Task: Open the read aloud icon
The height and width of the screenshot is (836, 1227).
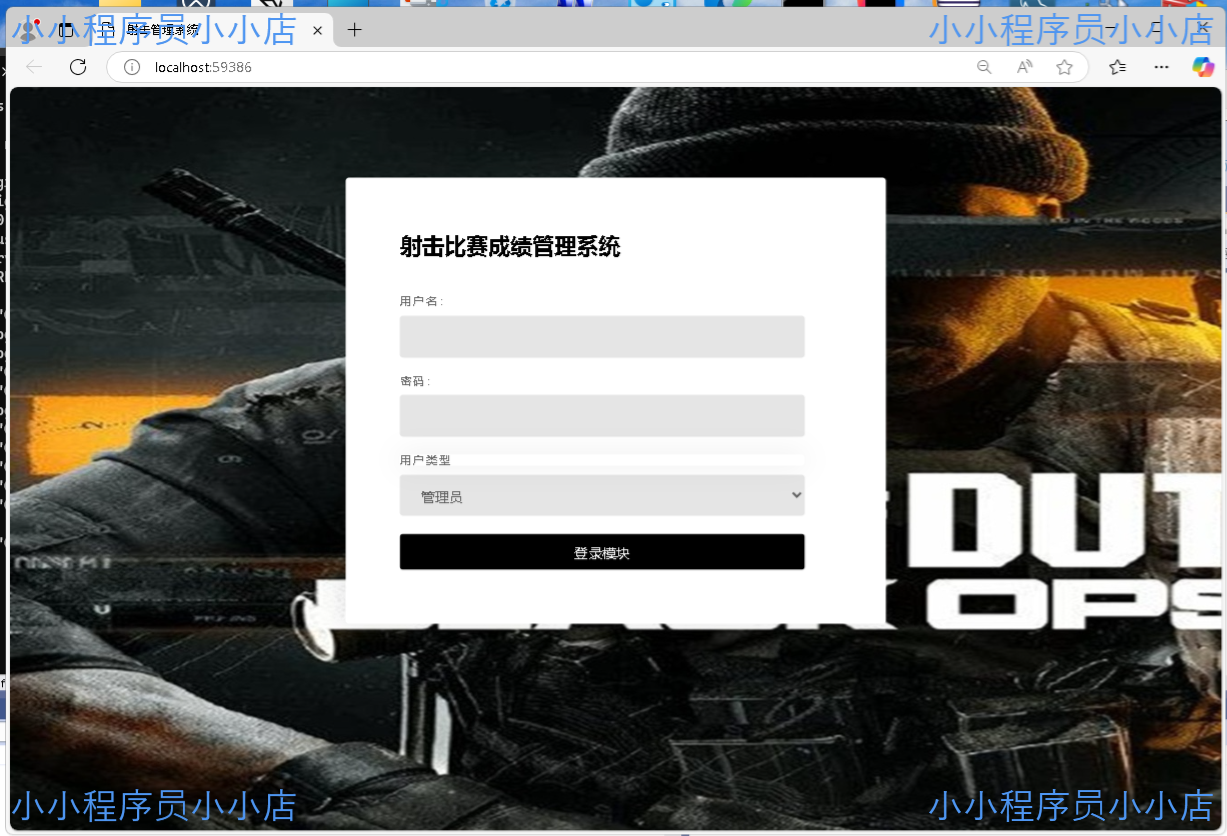Action: coord(1024,67)
